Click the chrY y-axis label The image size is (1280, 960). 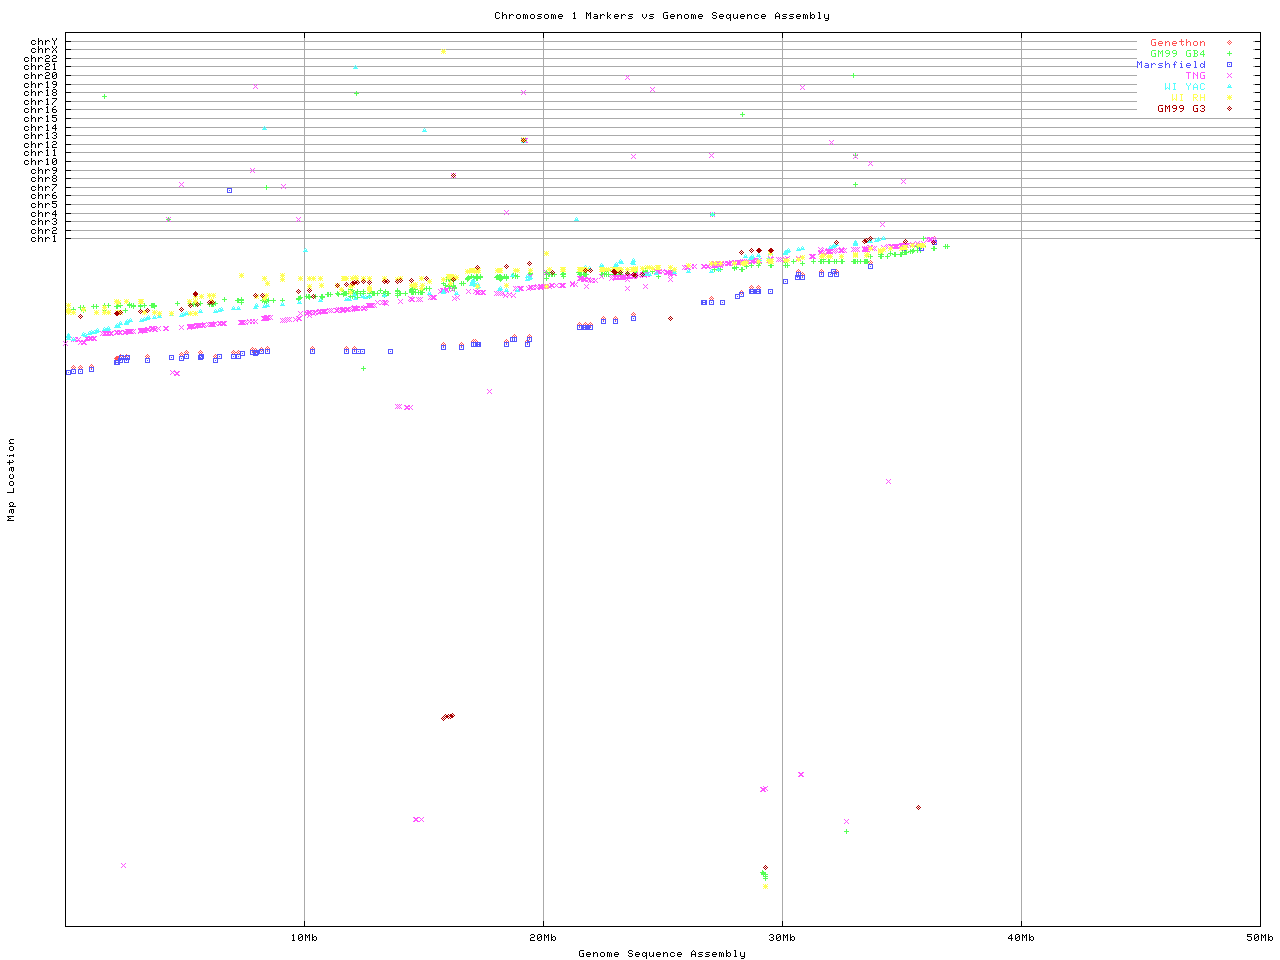43,42
